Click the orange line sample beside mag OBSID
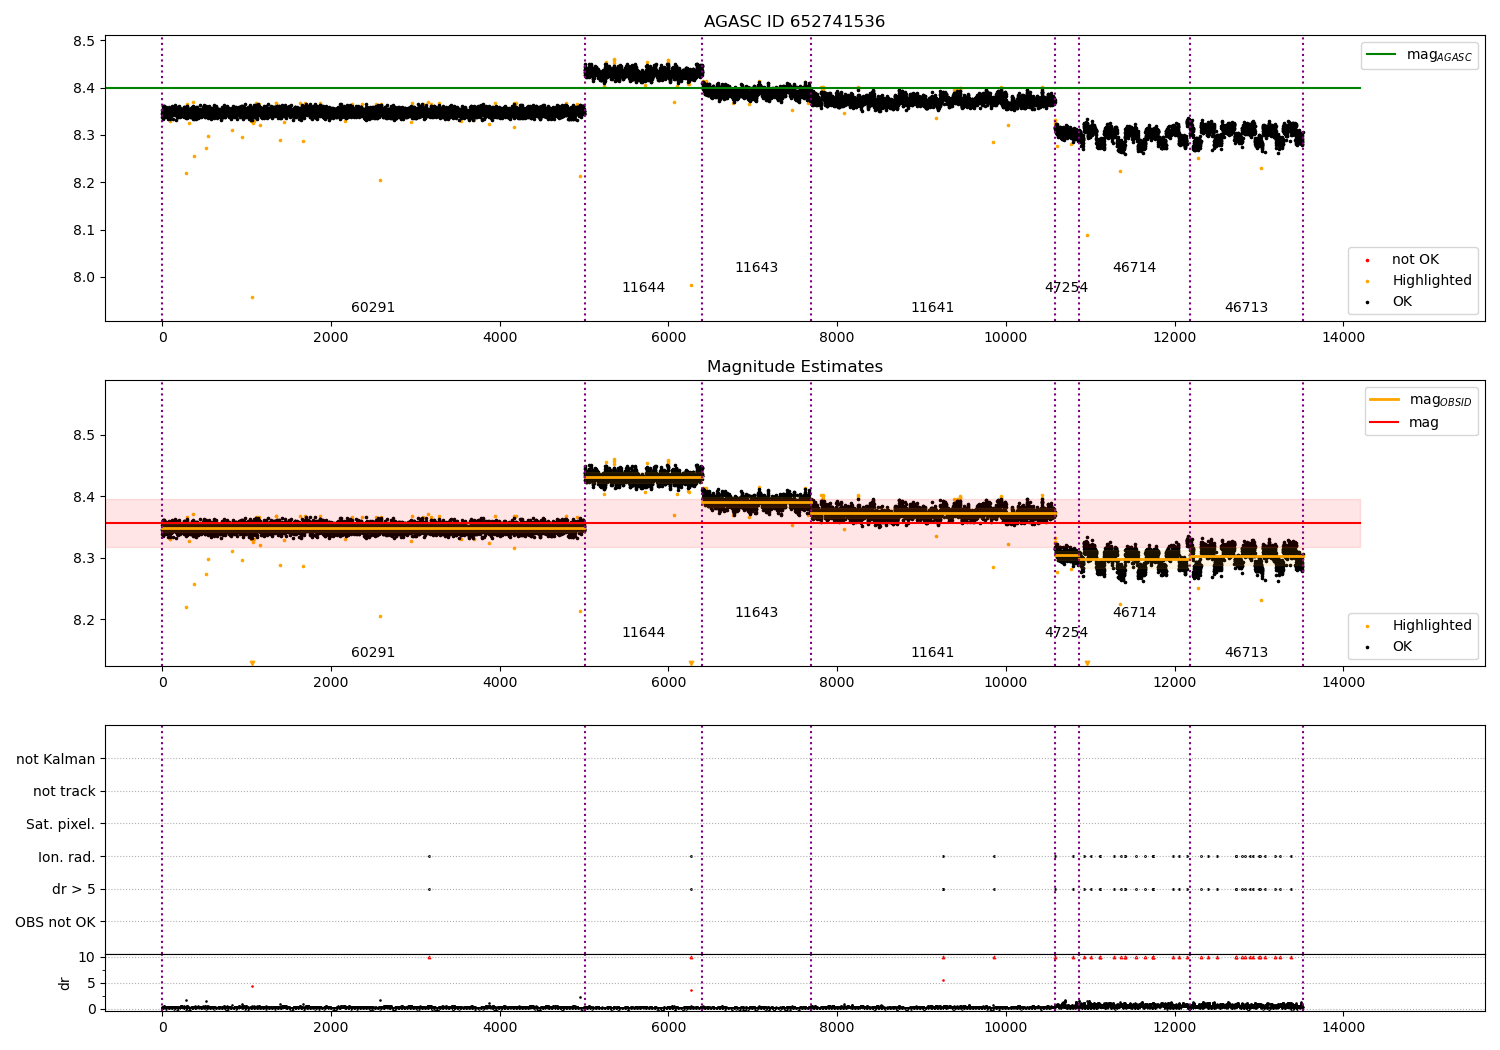 [1385, 400]
